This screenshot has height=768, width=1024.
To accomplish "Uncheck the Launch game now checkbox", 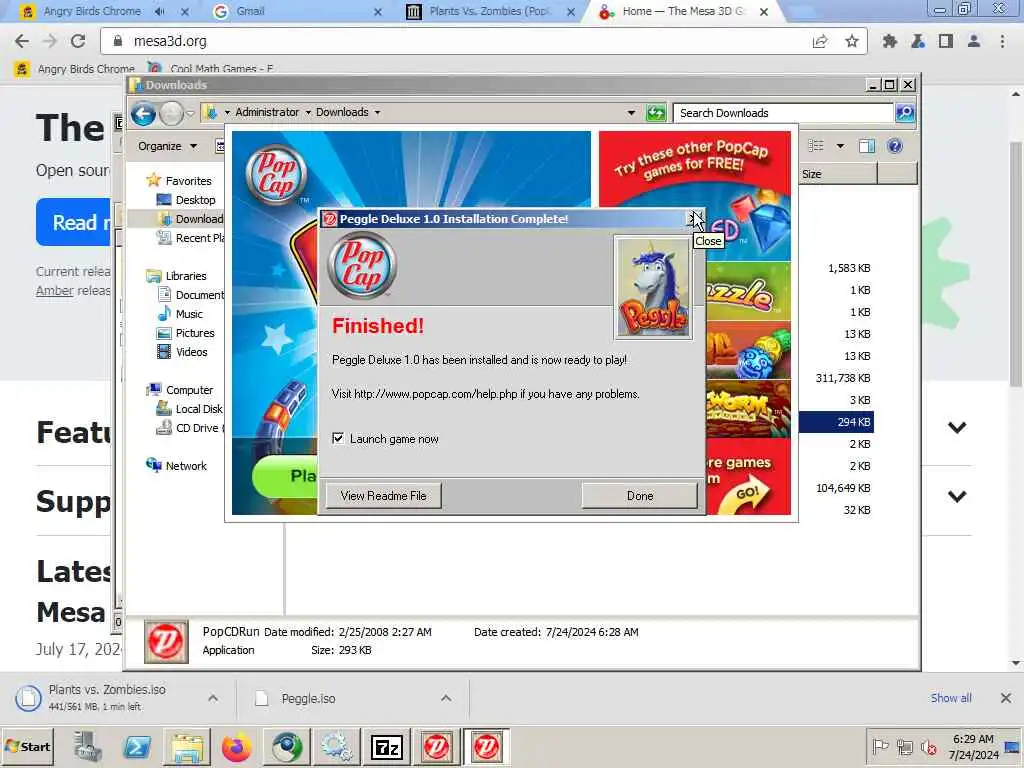I will coord(338,438).
